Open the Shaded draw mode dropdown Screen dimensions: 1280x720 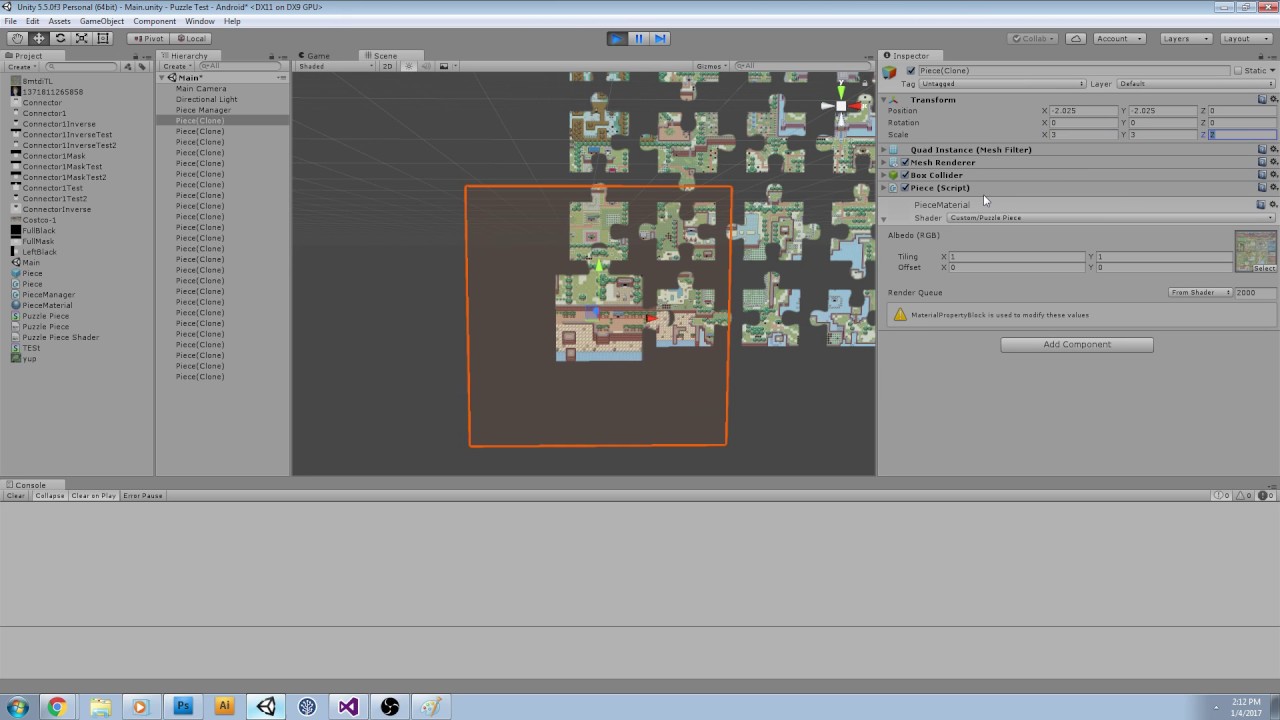tap(336, 66)
